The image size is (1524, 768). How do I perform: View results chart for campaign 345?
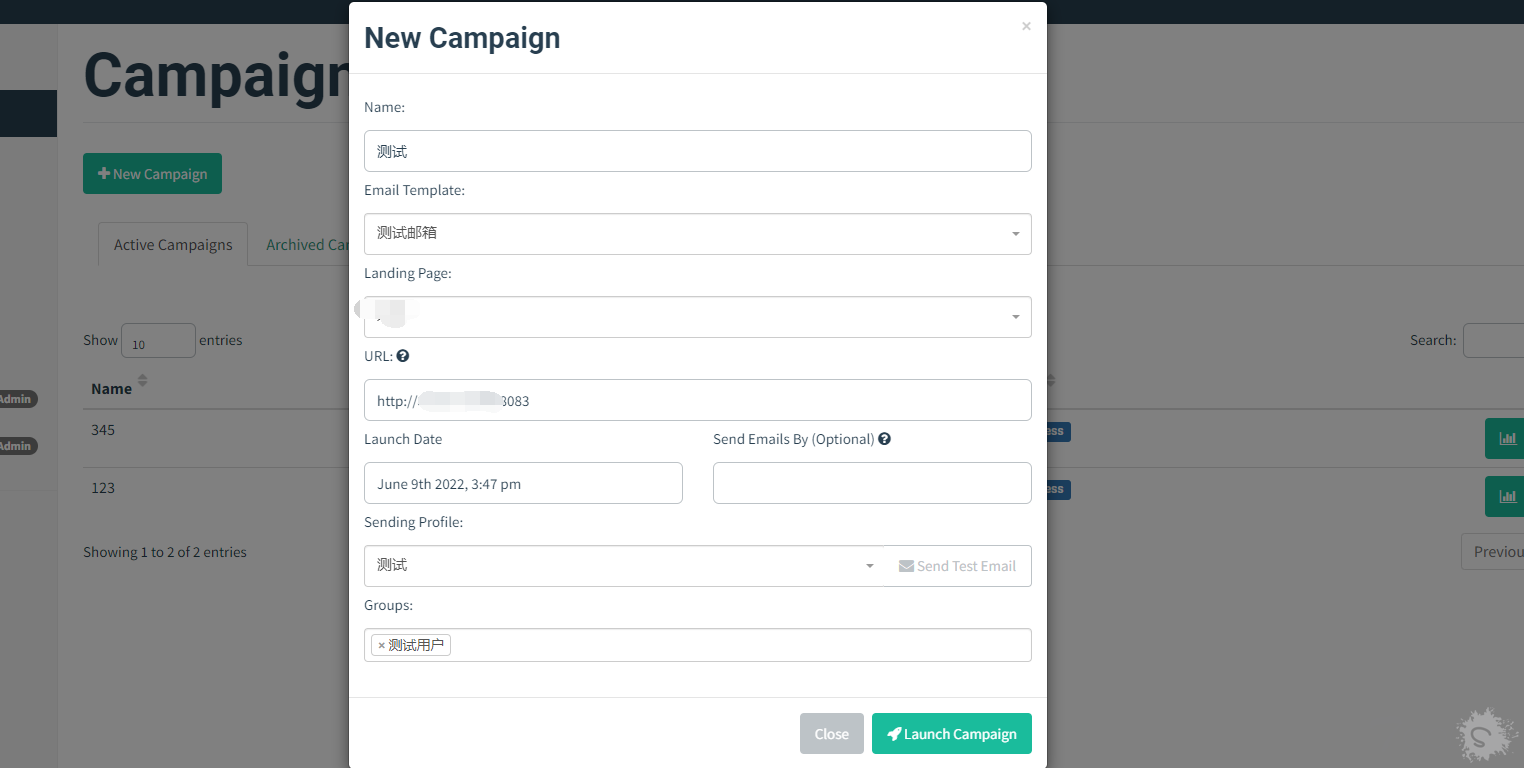pyautogui.click(x=1505, y=438)
